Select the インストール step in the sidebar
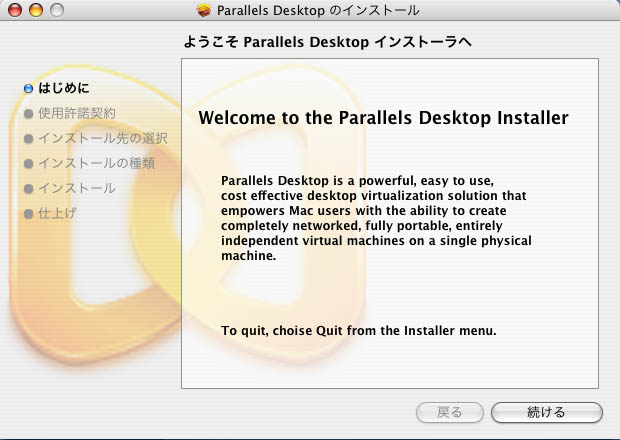 [x=77, y=188]
